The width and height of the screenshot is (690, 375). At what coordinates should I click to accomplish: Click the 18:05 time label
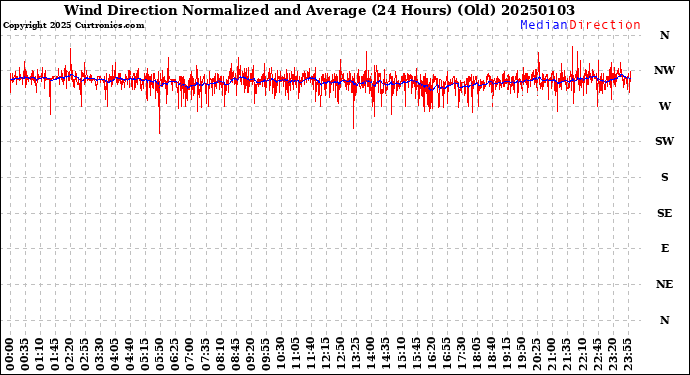click(x=476, y=354)
